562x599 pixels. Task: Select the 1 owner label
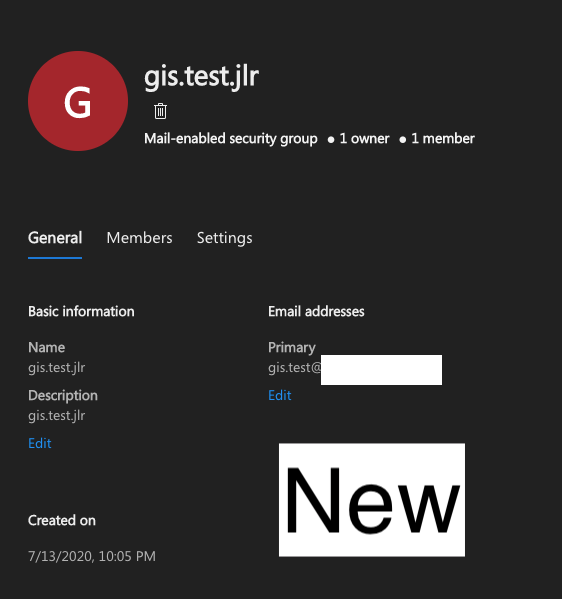click(364, 139)
